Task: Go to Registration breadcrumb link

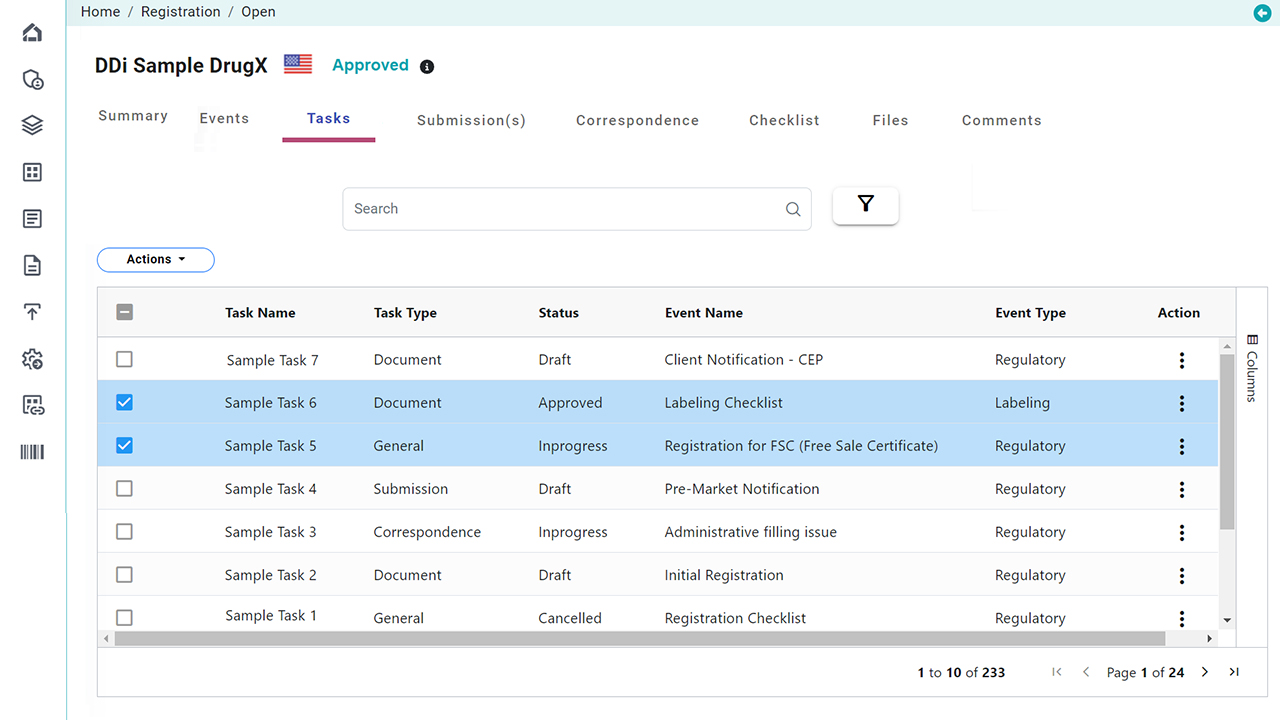Action: coord(181,12)
